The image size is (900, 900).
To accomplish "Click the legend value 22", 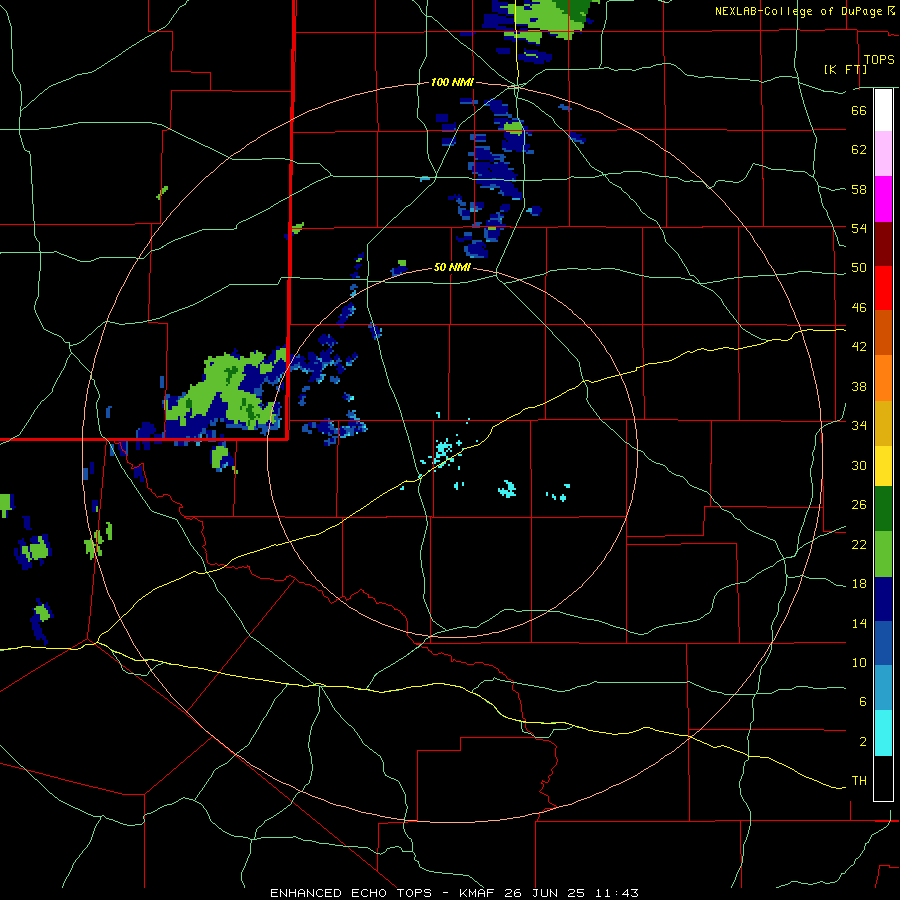I will (x=859, y=544).
